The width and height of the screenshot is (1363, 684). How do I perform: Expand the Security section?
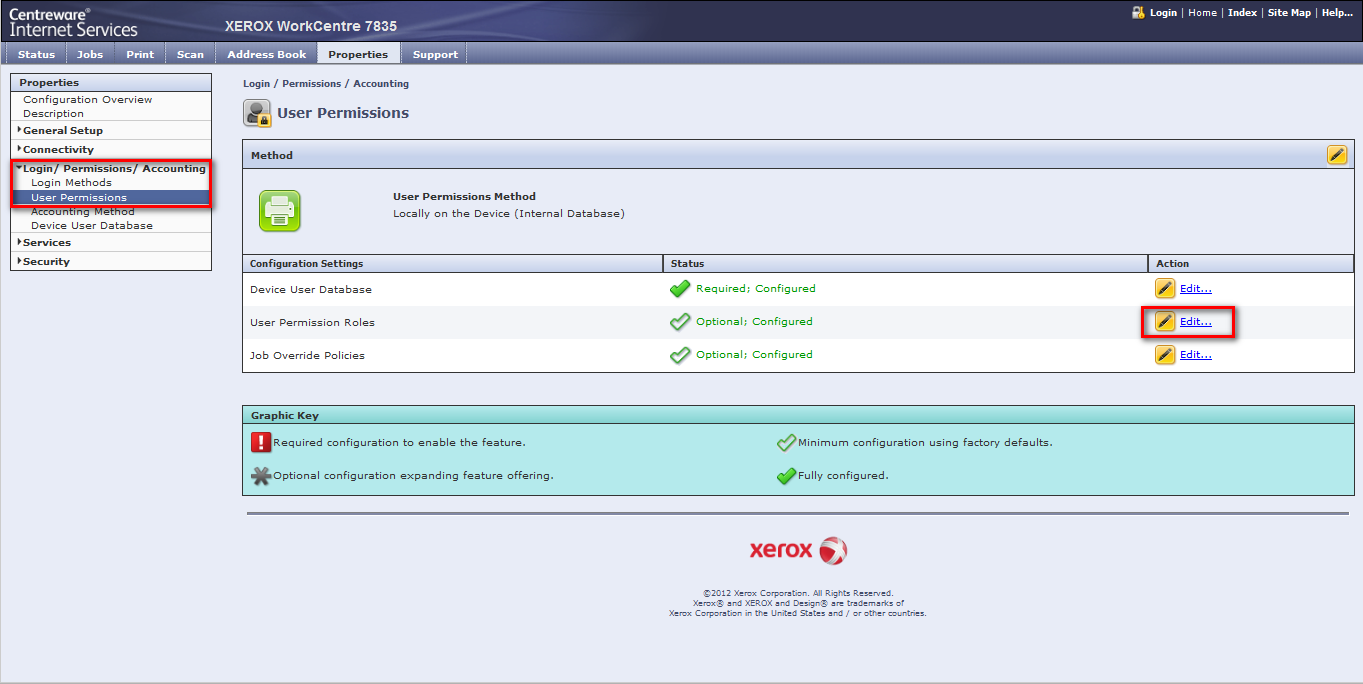46,262
